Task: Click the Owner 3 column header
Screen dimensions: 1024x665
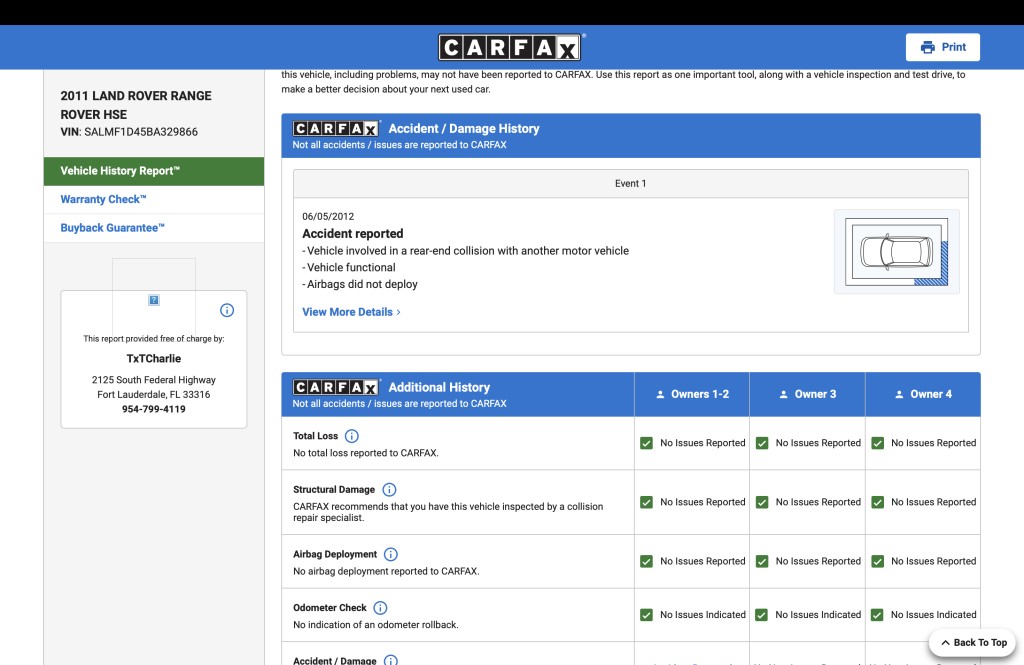Action: pos(808,394)
